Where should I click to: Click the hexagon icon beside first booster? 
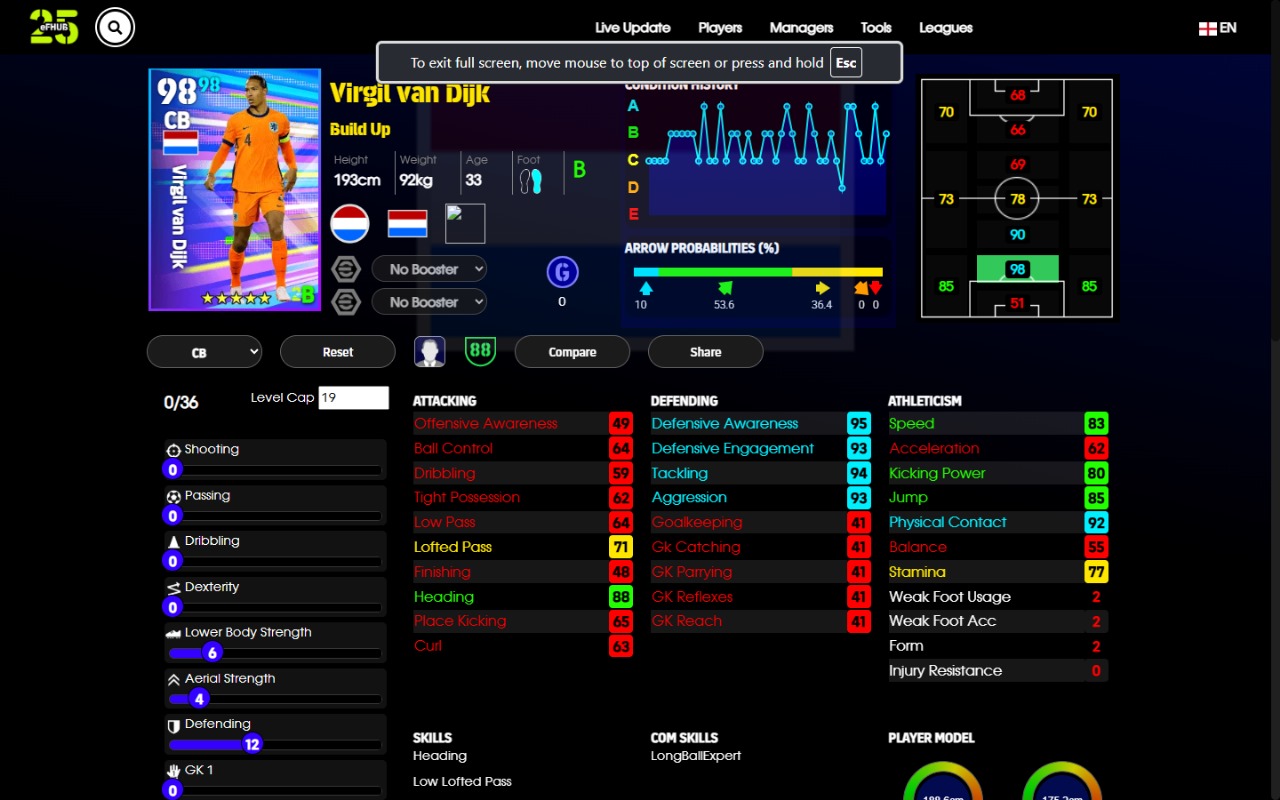pos(346,269)
